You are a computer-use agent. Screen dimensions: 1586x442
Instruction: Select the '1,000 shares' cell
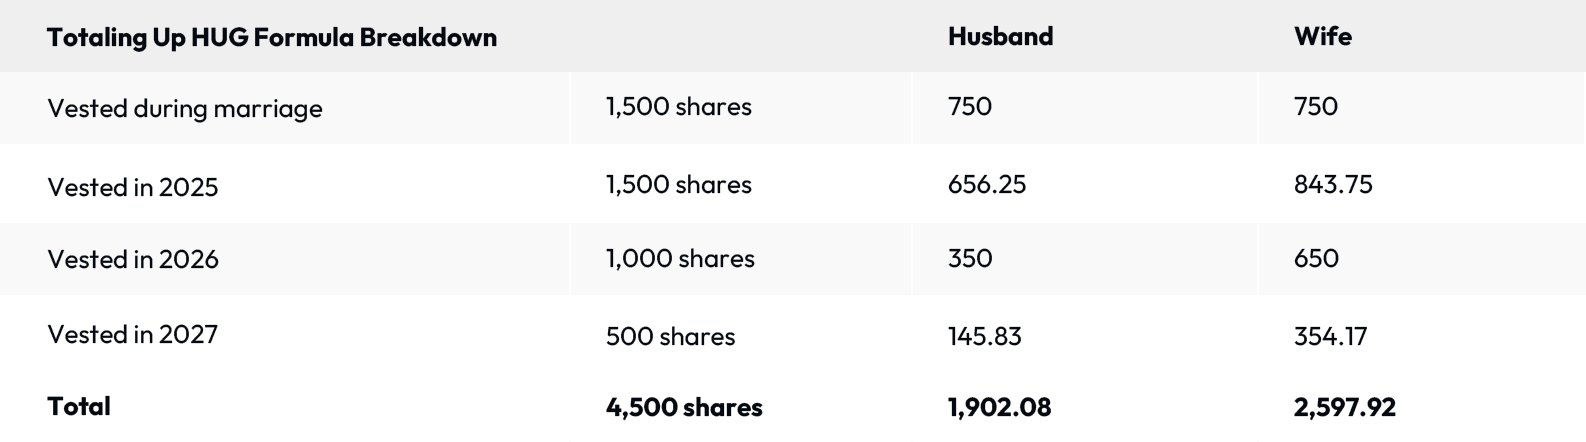tap(680, 259)
